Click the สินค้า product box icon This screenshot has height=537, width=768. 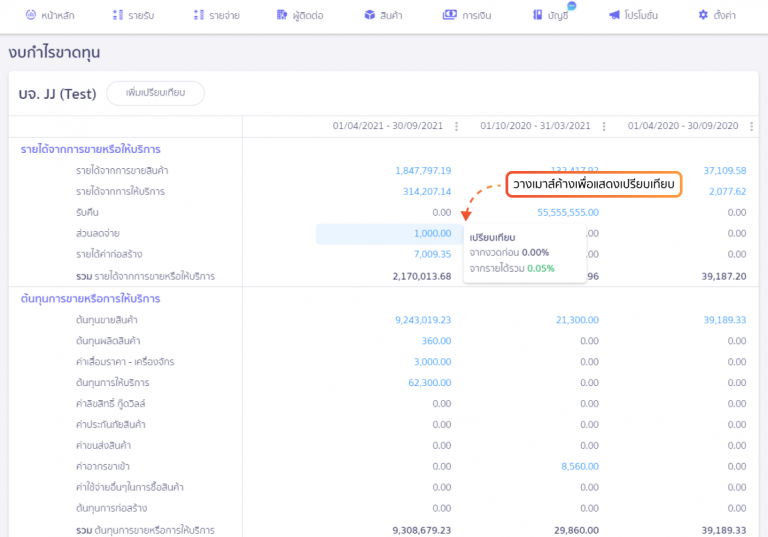pos(370,16)
